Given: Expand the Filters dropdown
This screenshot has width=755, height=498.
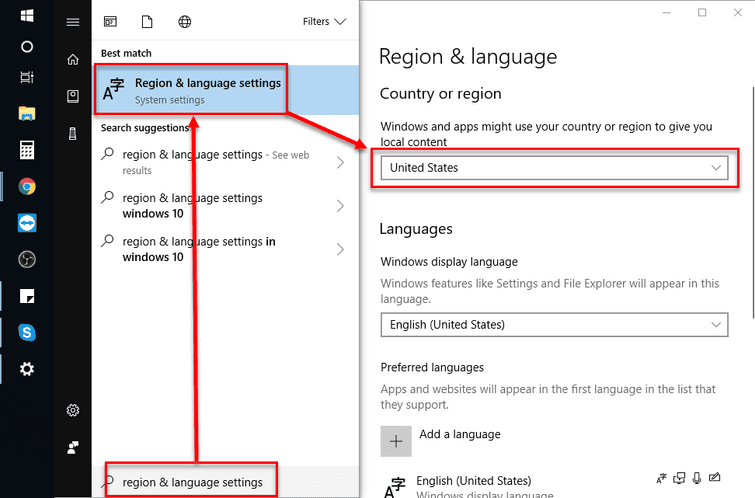Looking at the screenshot, I should [x=324, y=21].
